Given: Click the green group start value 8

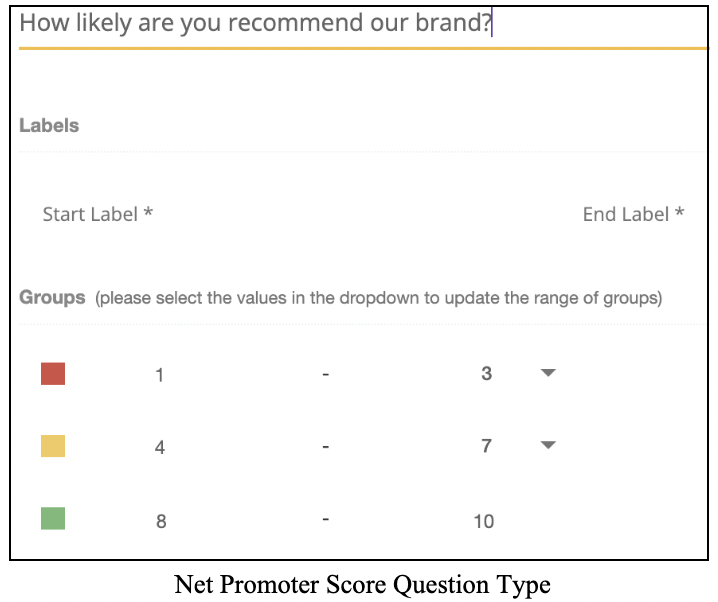Looking at the screenshot, I should [160, 521].
